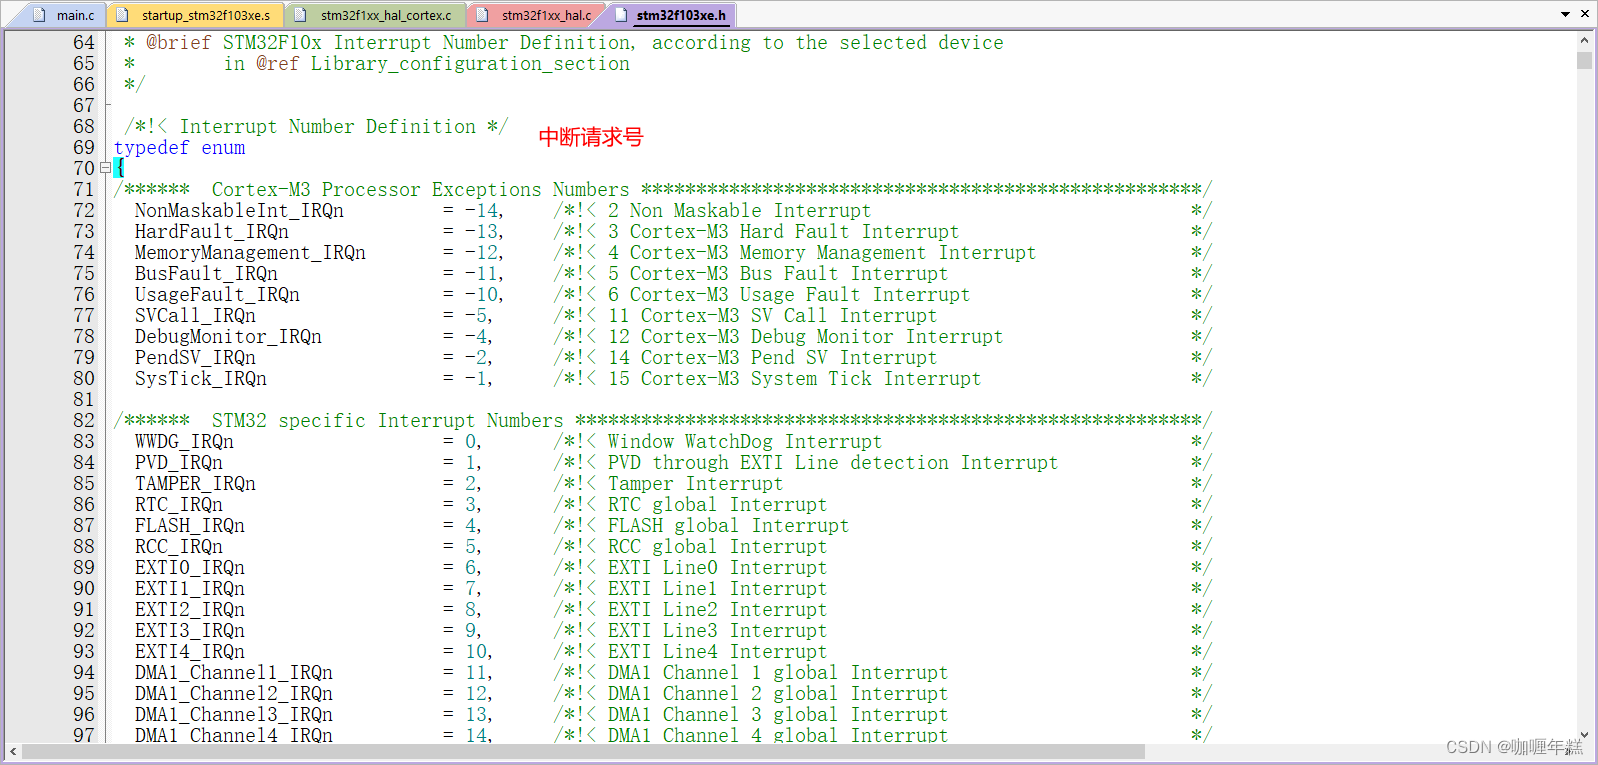This screenshot has width=1598, height=765.
Task: Click EXTI1_IRQn identifier
Action: [x=190, y=589]
